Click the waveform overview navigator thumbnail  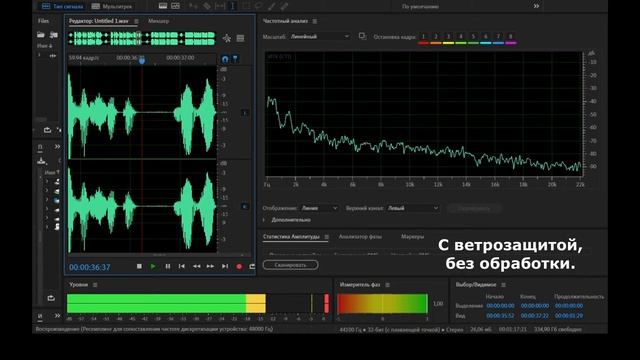pos(142,38)
